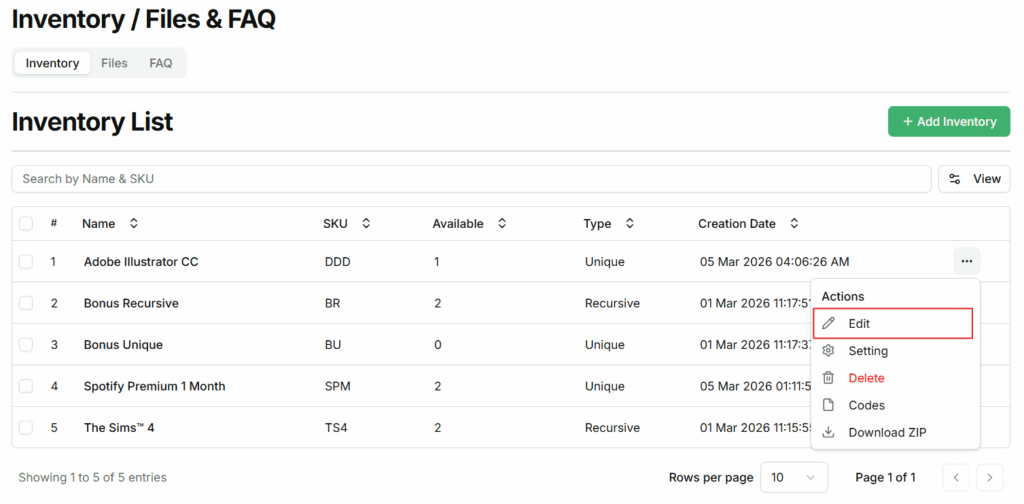1024x504 pixels.
Task: Select the Spotify Premium 1 Month checkbox
Action: (26, 386)
